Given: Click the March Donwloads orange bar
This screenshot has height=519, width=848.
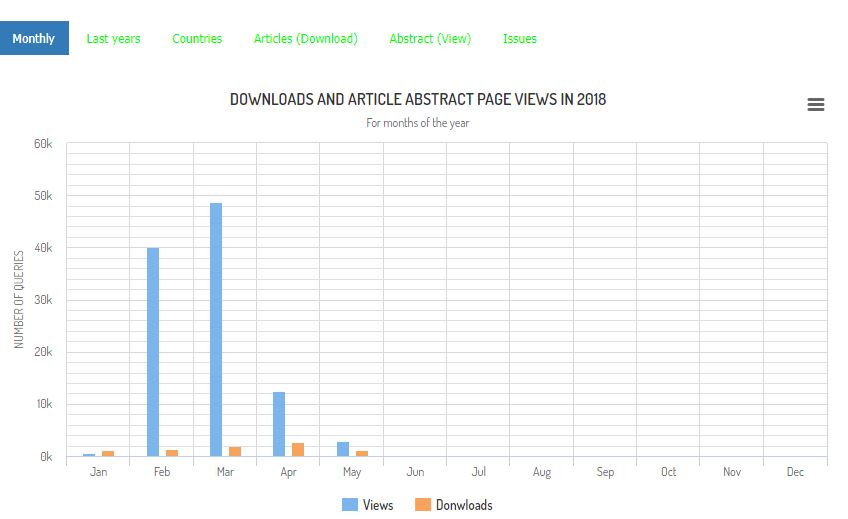Looking at the screenshot, I should (x=235, y=452).
